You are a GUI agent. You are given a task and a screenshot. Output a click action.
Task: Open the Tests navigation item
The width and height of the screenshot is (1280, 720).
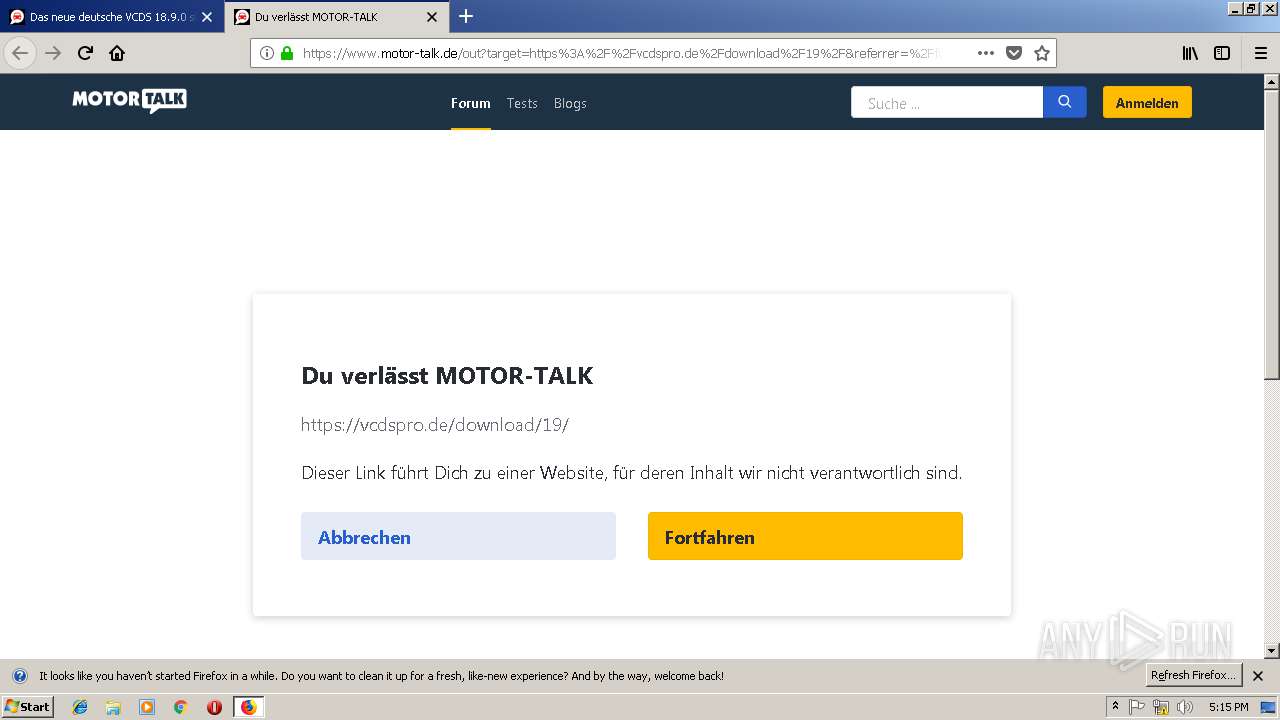(x=522, y=103)
